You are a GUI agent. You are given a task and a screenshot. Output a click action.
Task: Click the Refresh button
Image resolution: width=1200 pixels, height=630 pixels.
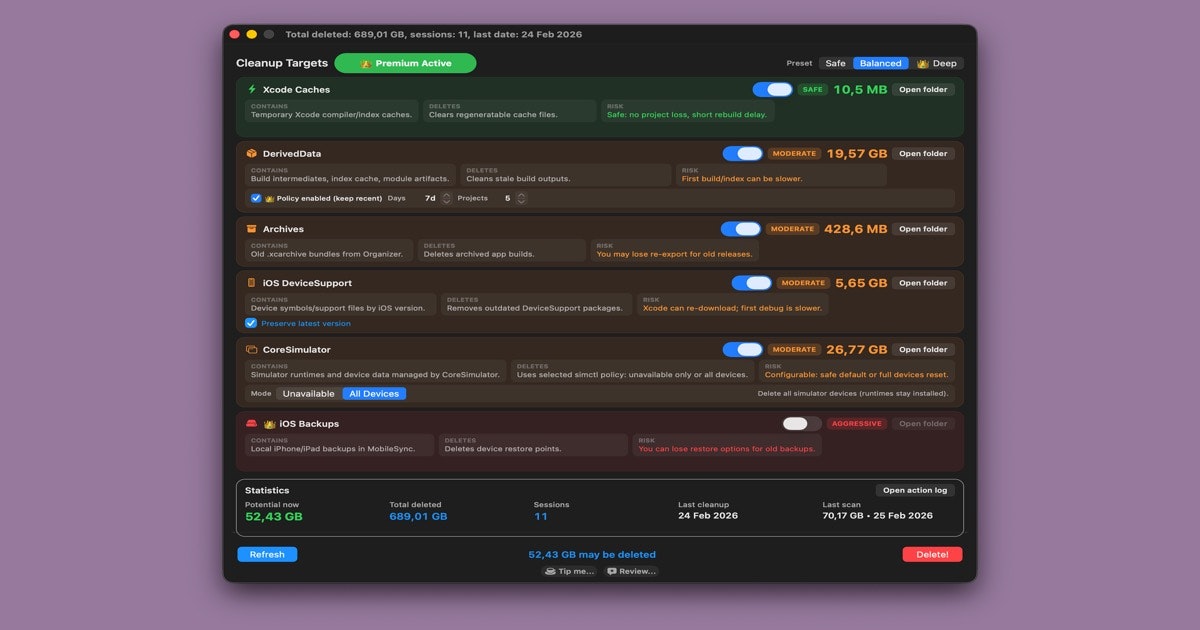point(267,554)
